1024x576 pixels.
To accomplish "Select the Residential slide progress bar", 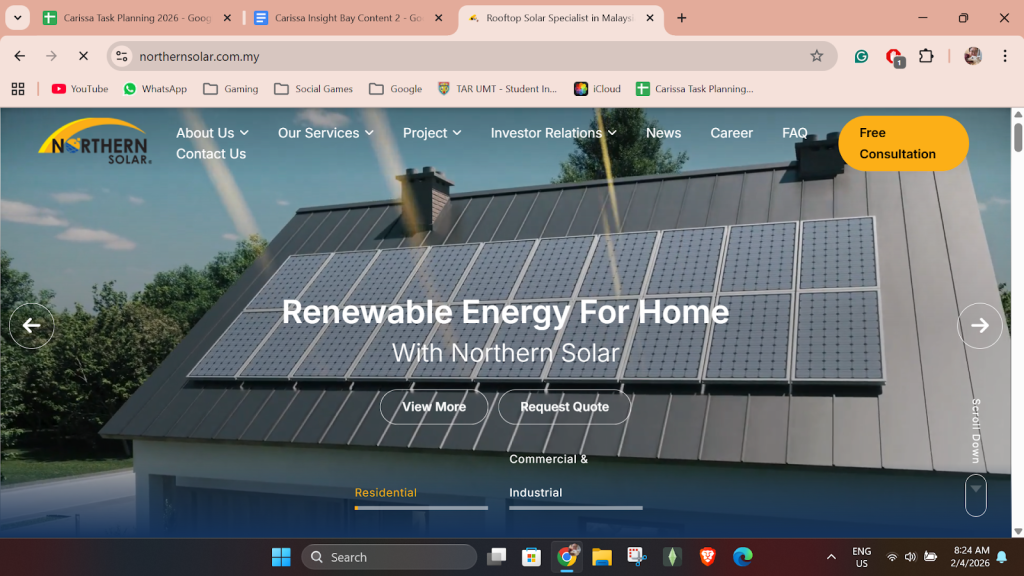I will pos(420,506).
